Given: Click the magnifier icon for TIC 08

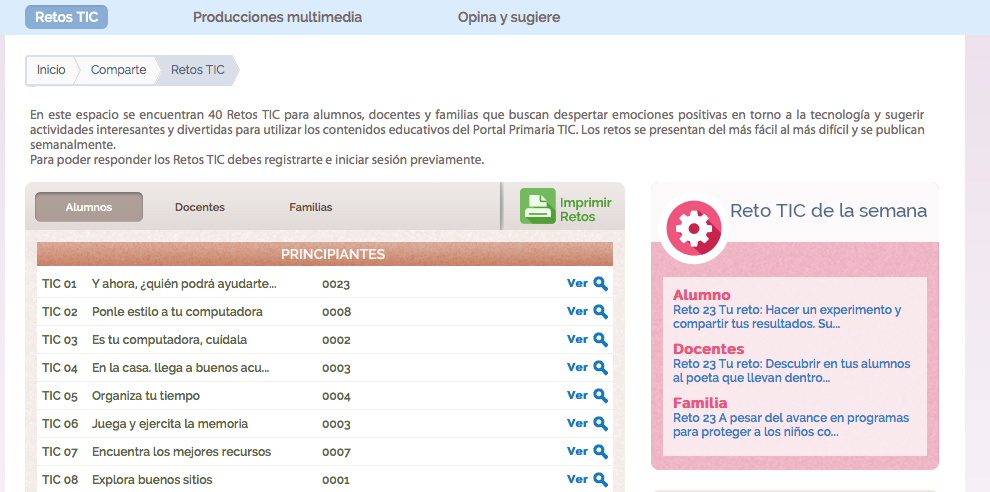Looking at the screenshot, I should click(x=601, y=479).
